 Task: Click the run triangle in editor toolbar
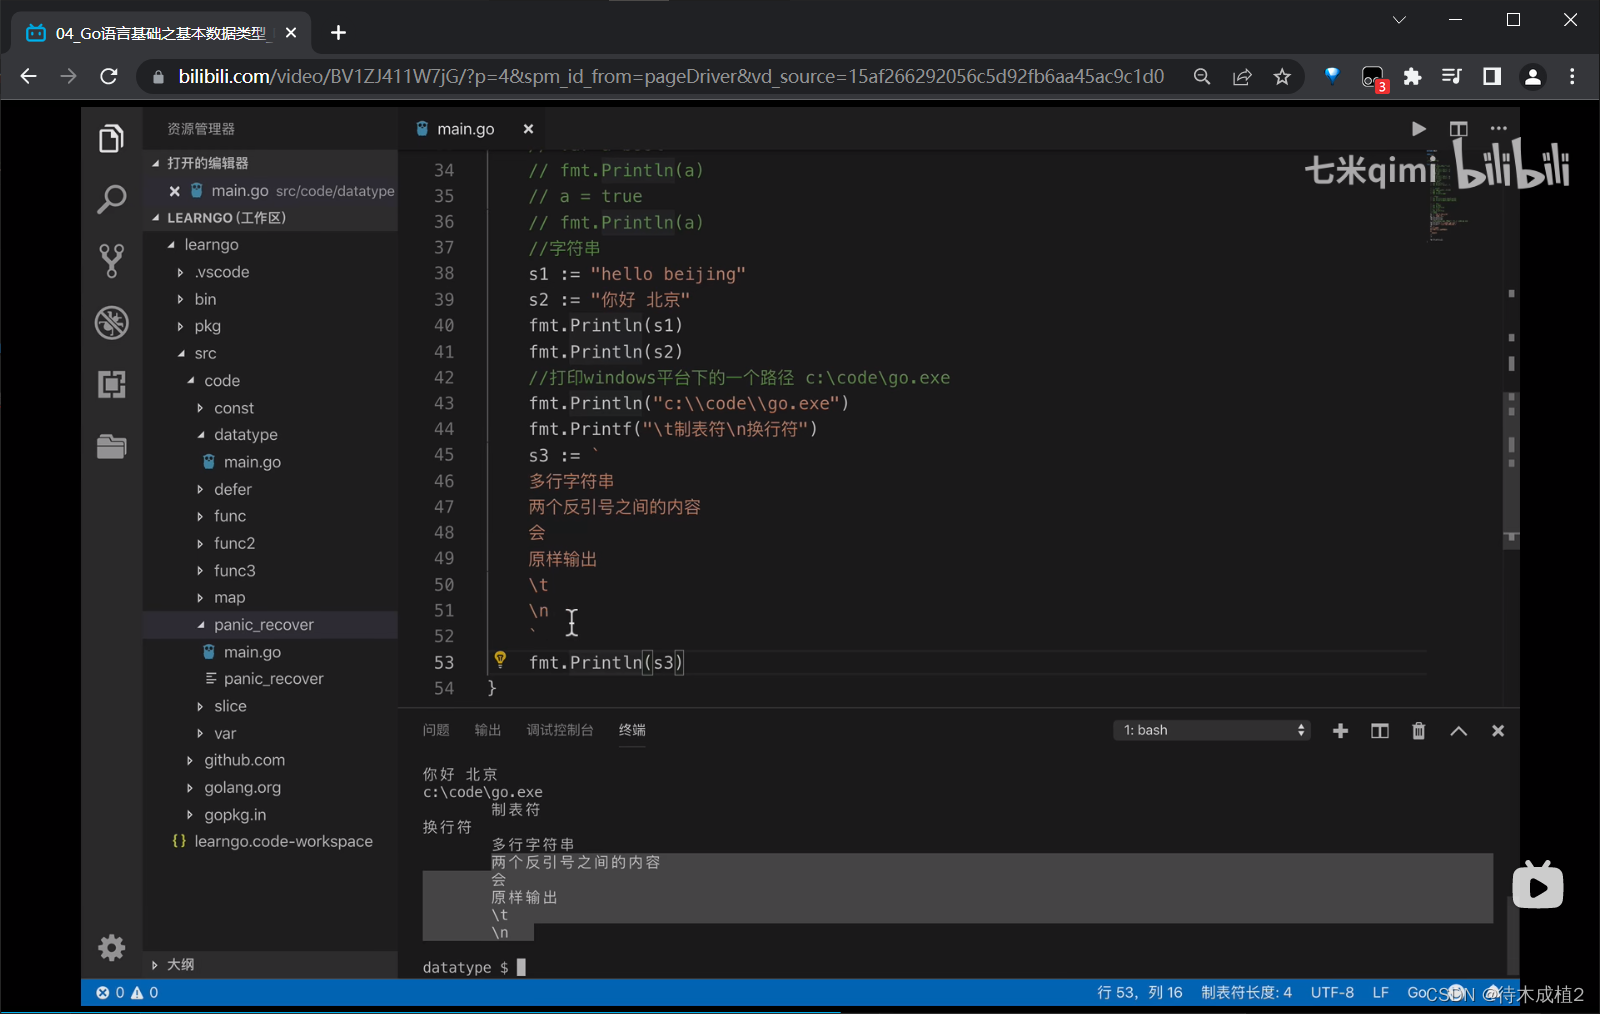tap(1418, 129)
